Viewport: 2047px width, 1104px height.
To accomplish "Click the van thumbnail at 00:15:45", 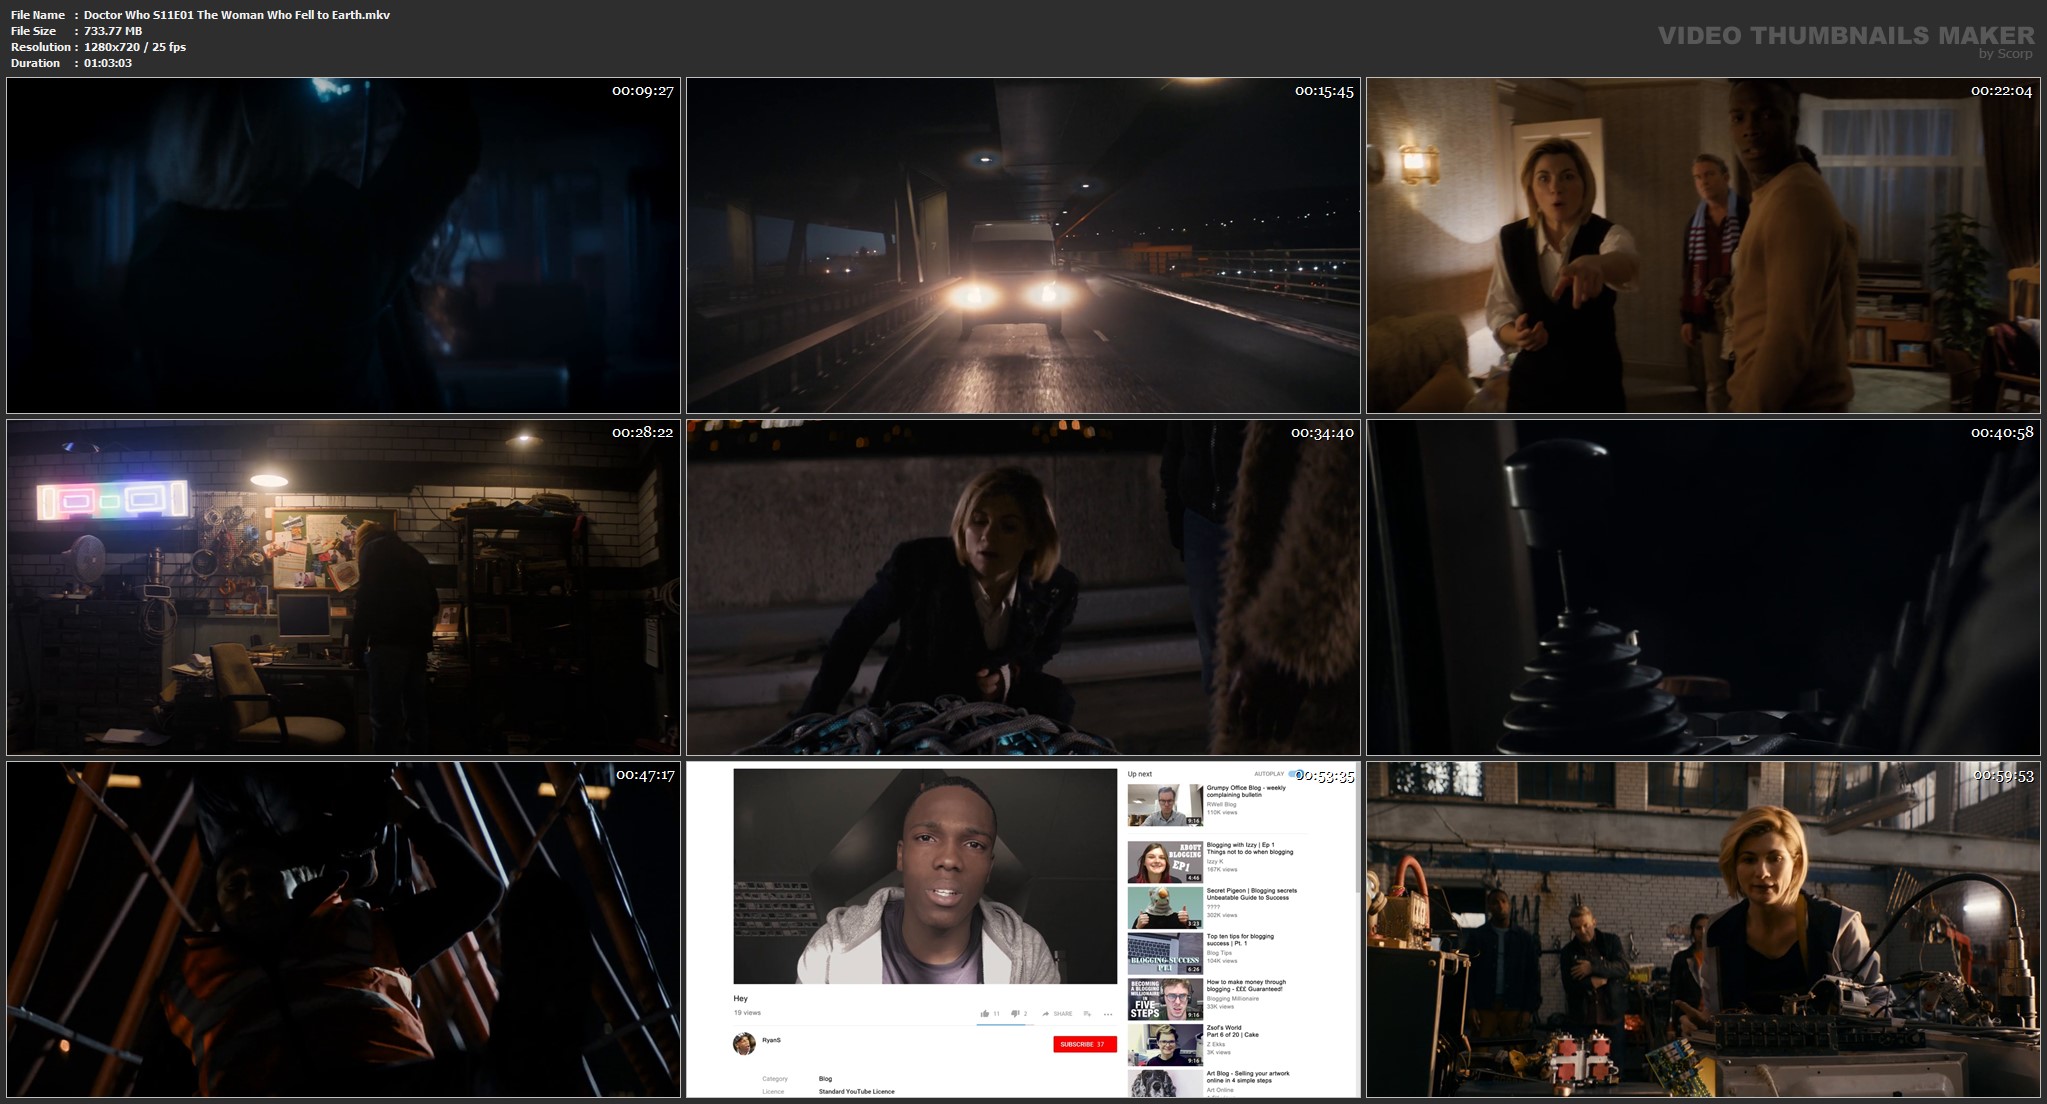I will coord(1022,245).
